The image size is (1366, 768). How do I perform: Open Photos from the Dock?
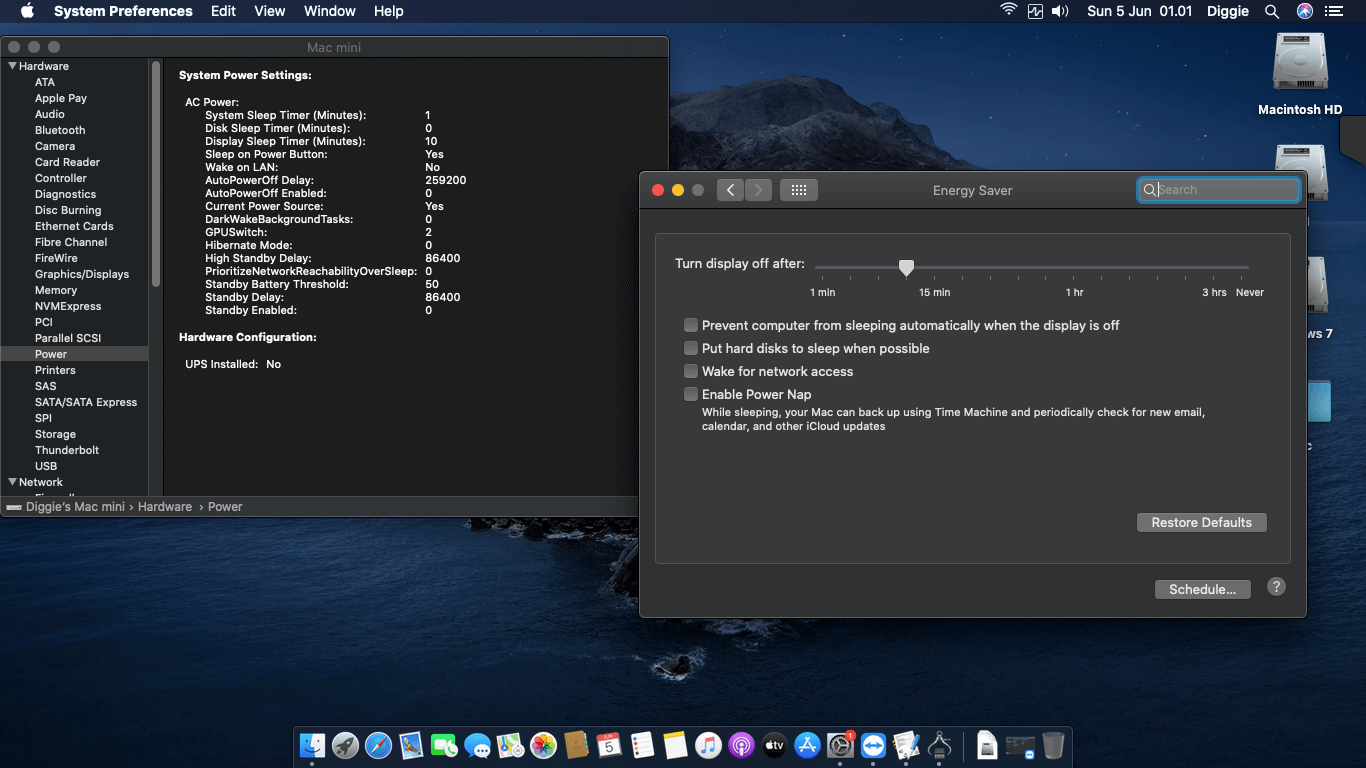tap(544, 745)
